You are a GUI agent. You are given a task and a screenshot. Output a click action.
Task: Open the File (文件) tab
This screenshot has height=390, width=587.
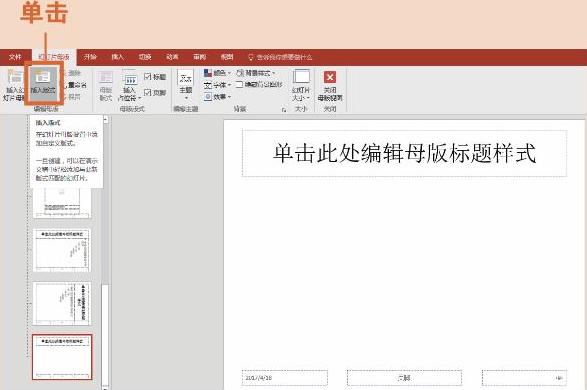[15, 57]
